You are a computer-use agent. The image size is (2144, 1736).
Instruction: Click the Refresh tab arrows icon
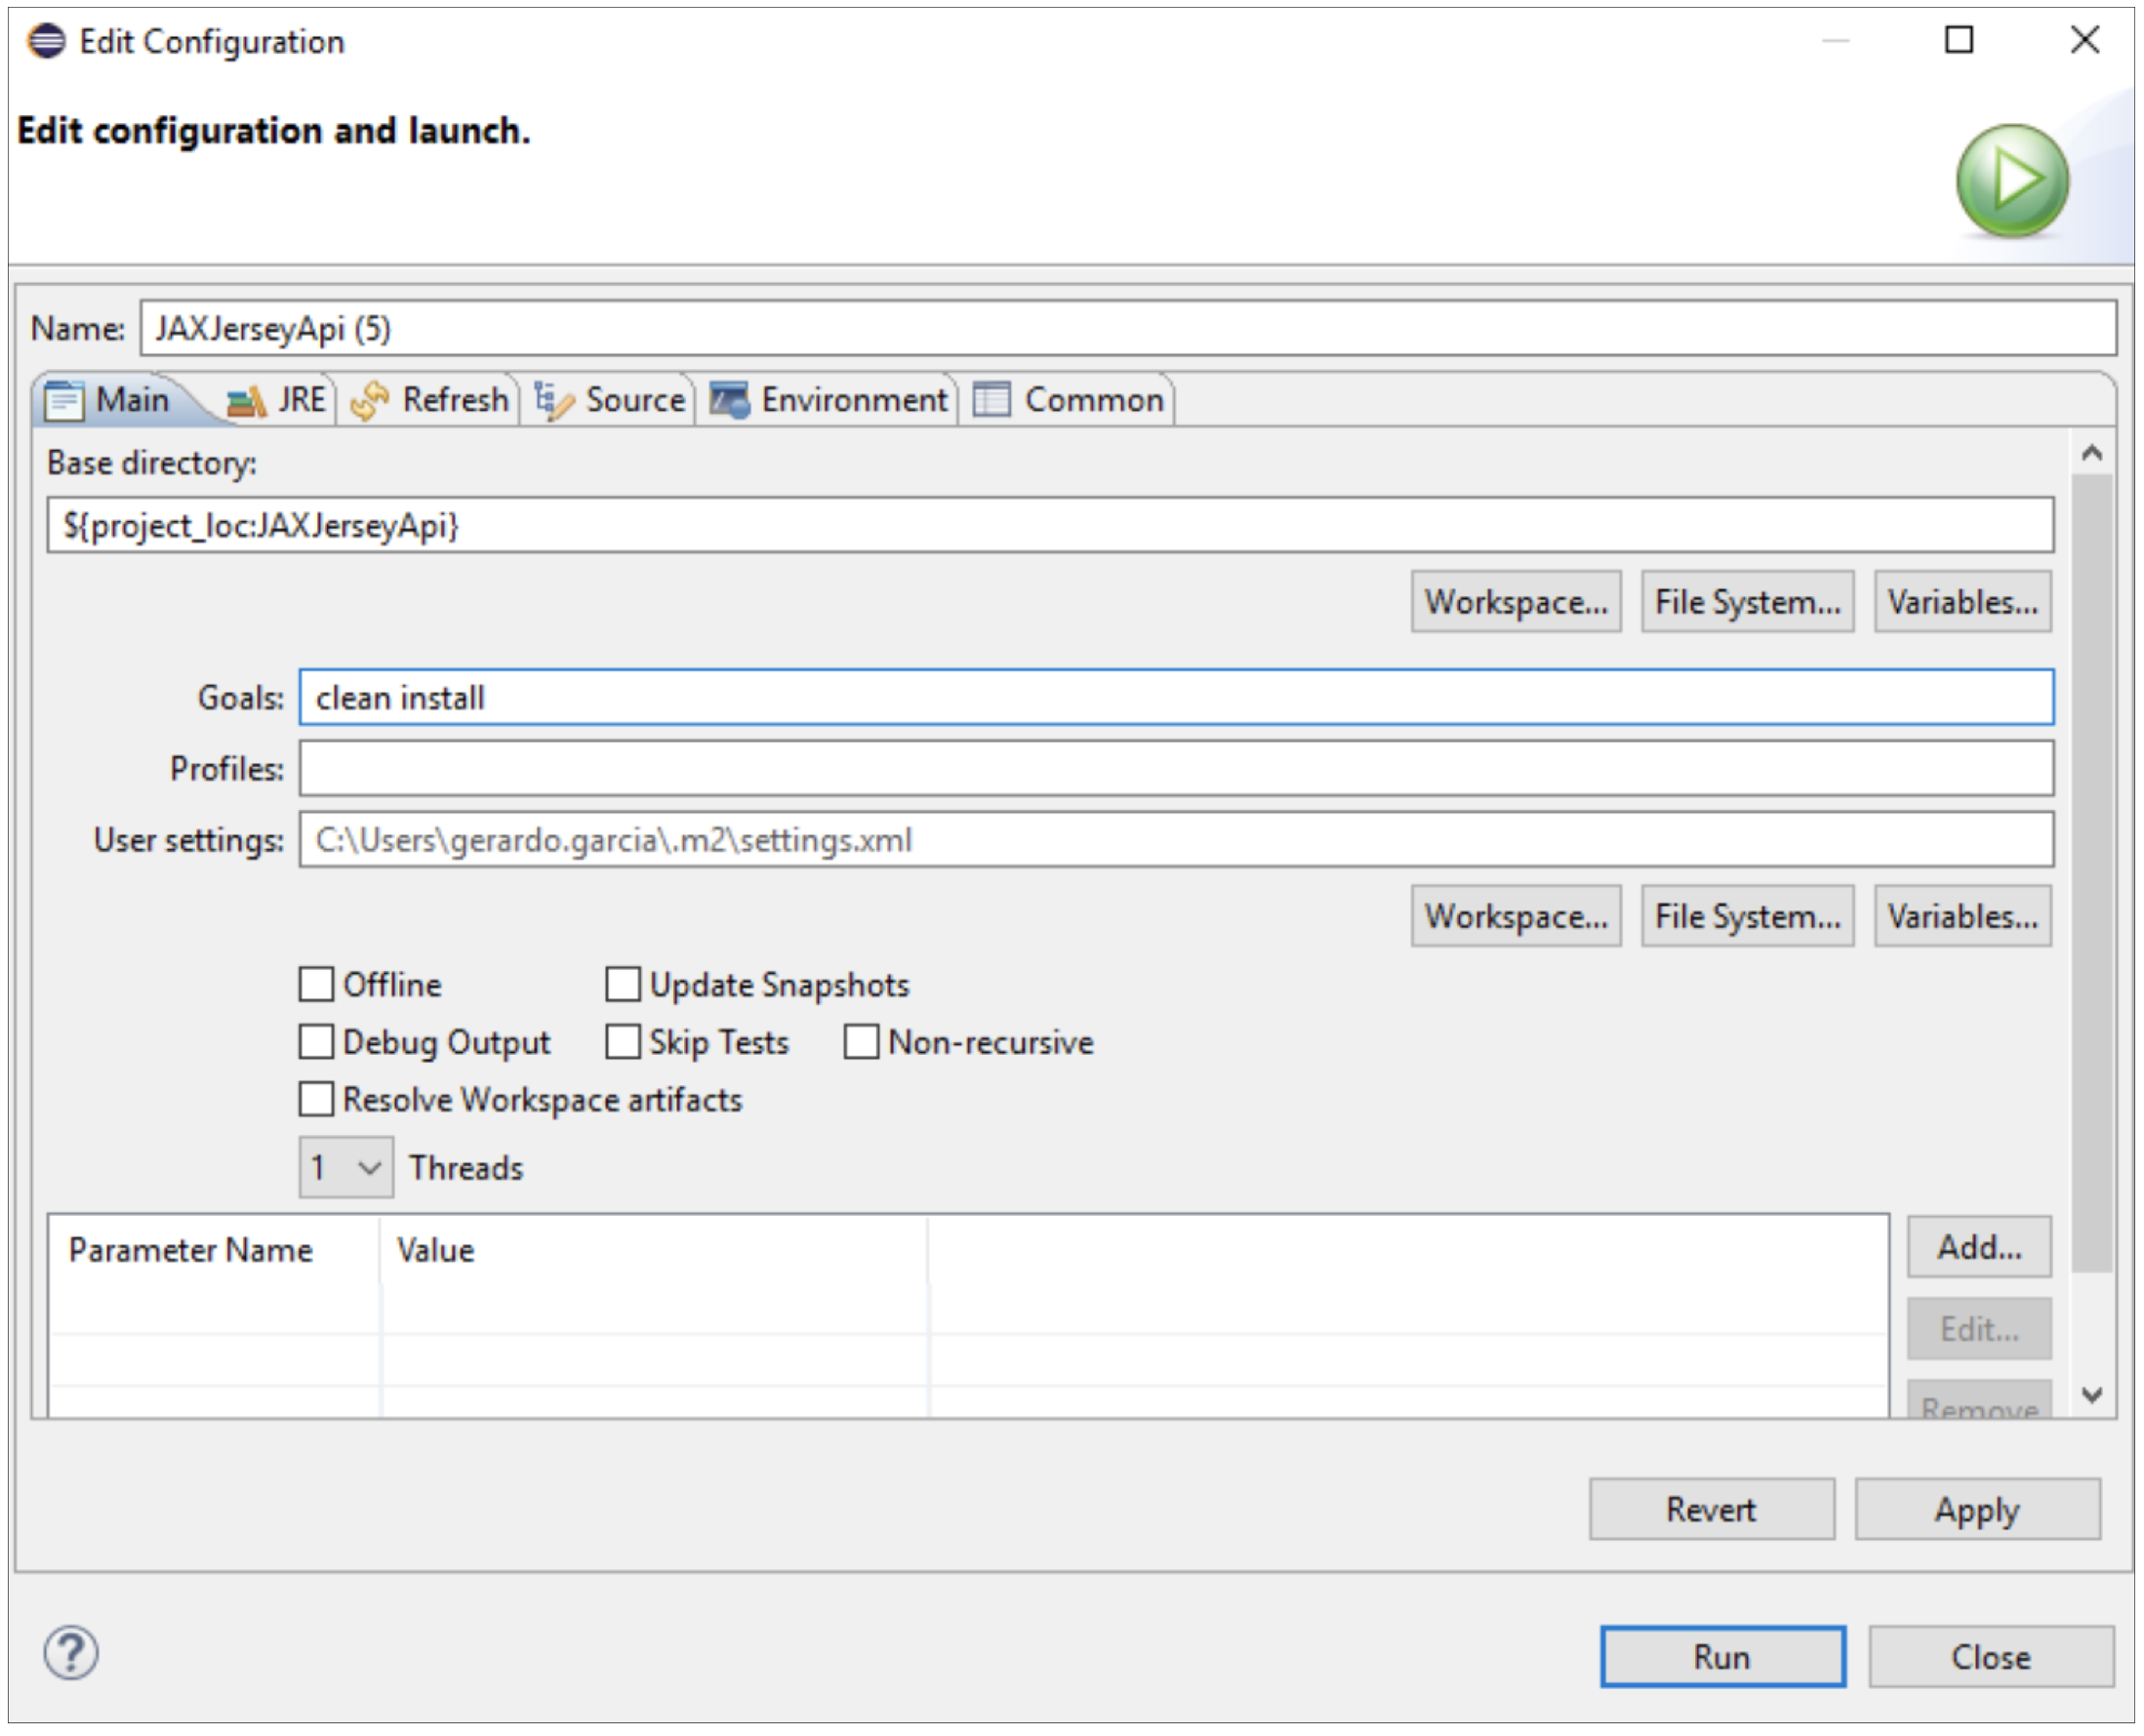(x=370, y=401)
